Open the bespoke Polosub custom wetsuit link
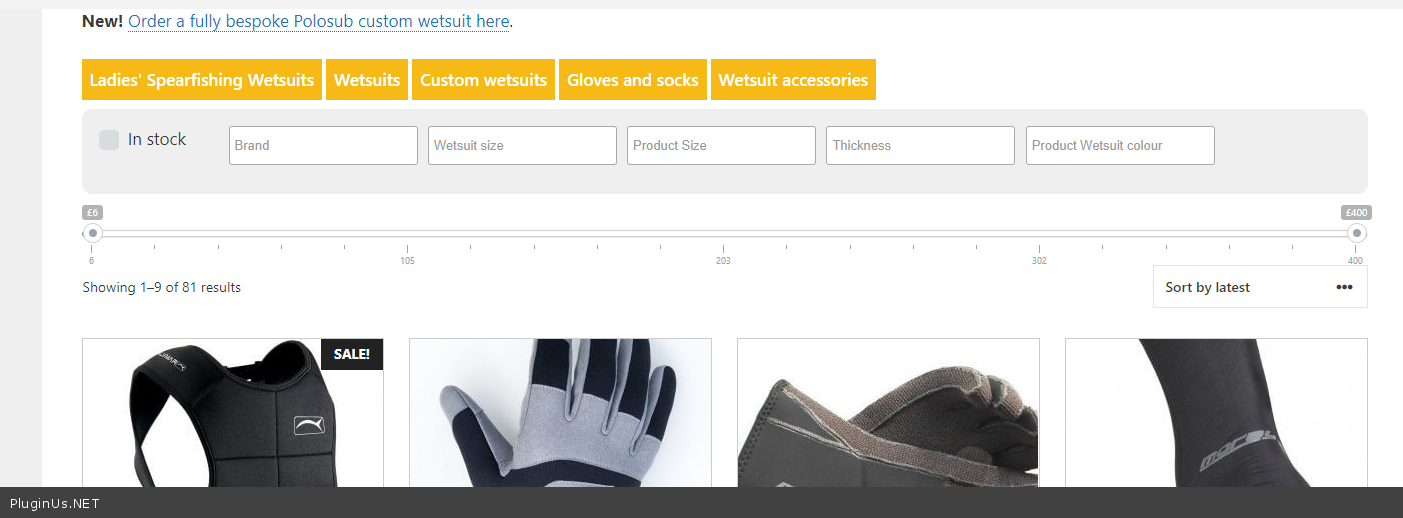Screen dimensions: 1403x518 click(318, 21)
